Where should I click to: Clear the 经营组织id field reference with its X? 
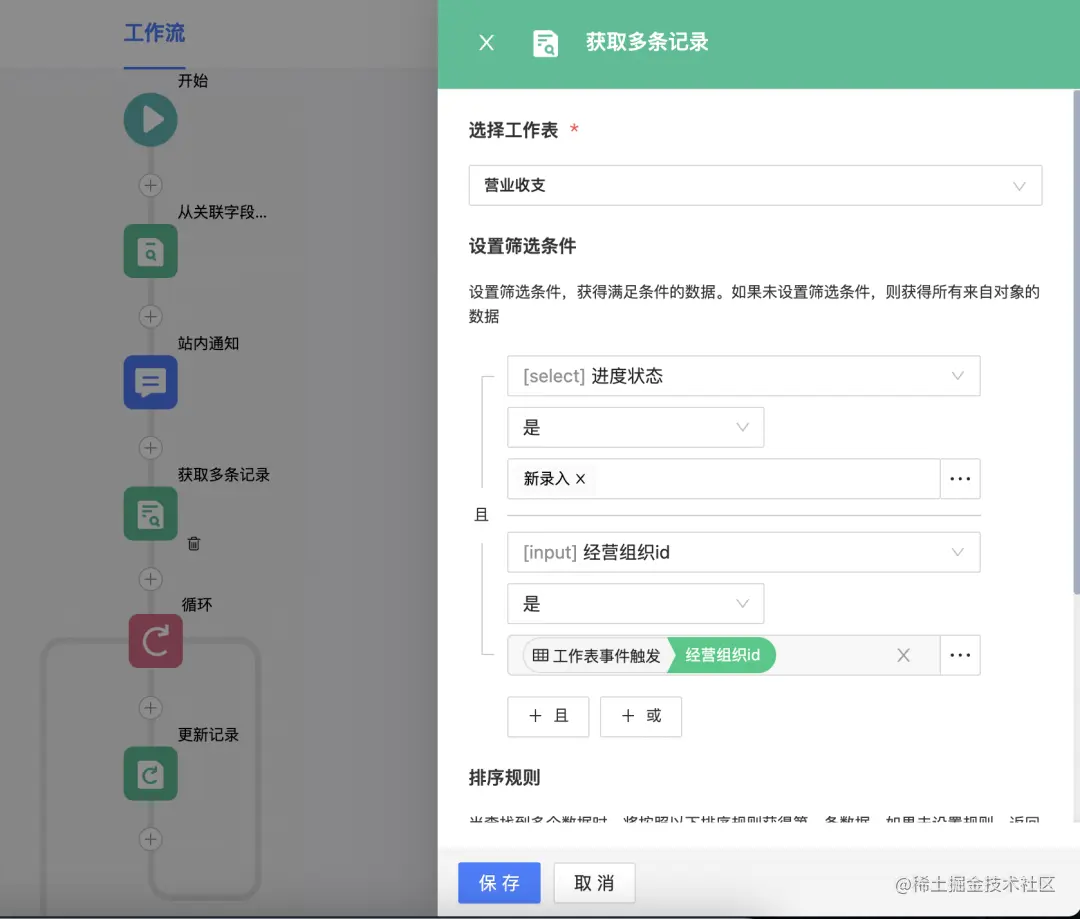(x=903, y=655)
